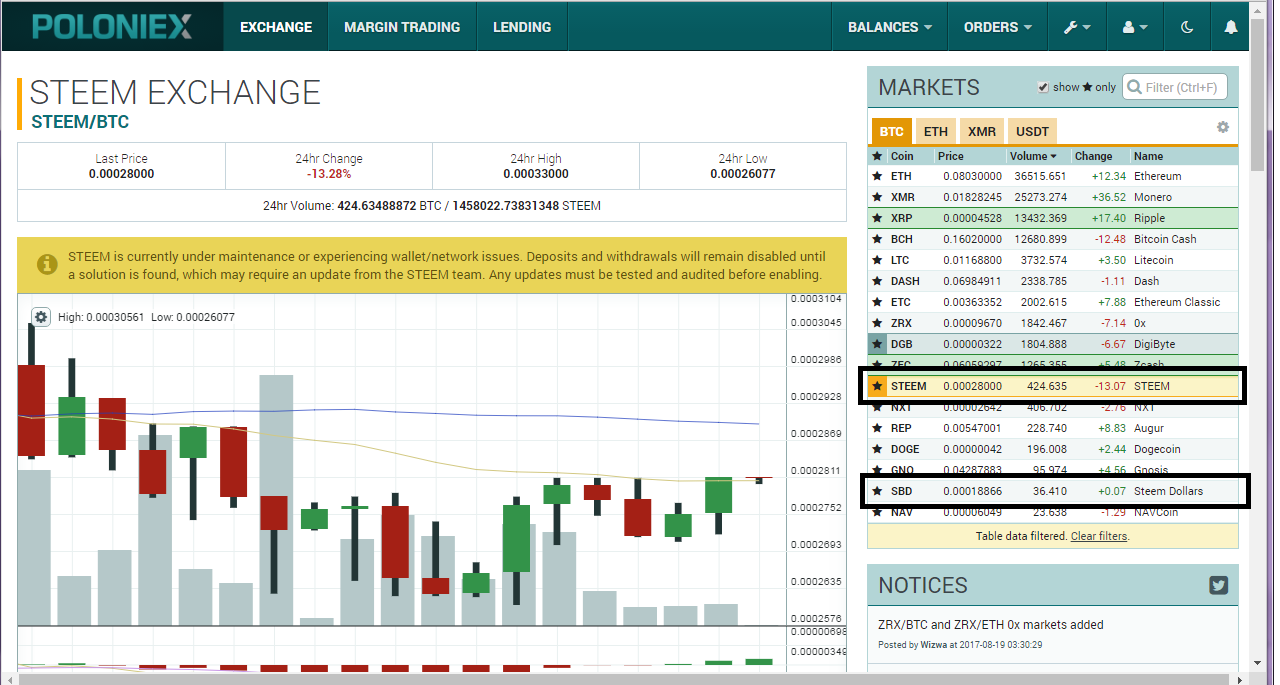The width and height of the screenshot is (1280, 685).
Task: Switch to ETH markets tab
Action: (935, 131)
